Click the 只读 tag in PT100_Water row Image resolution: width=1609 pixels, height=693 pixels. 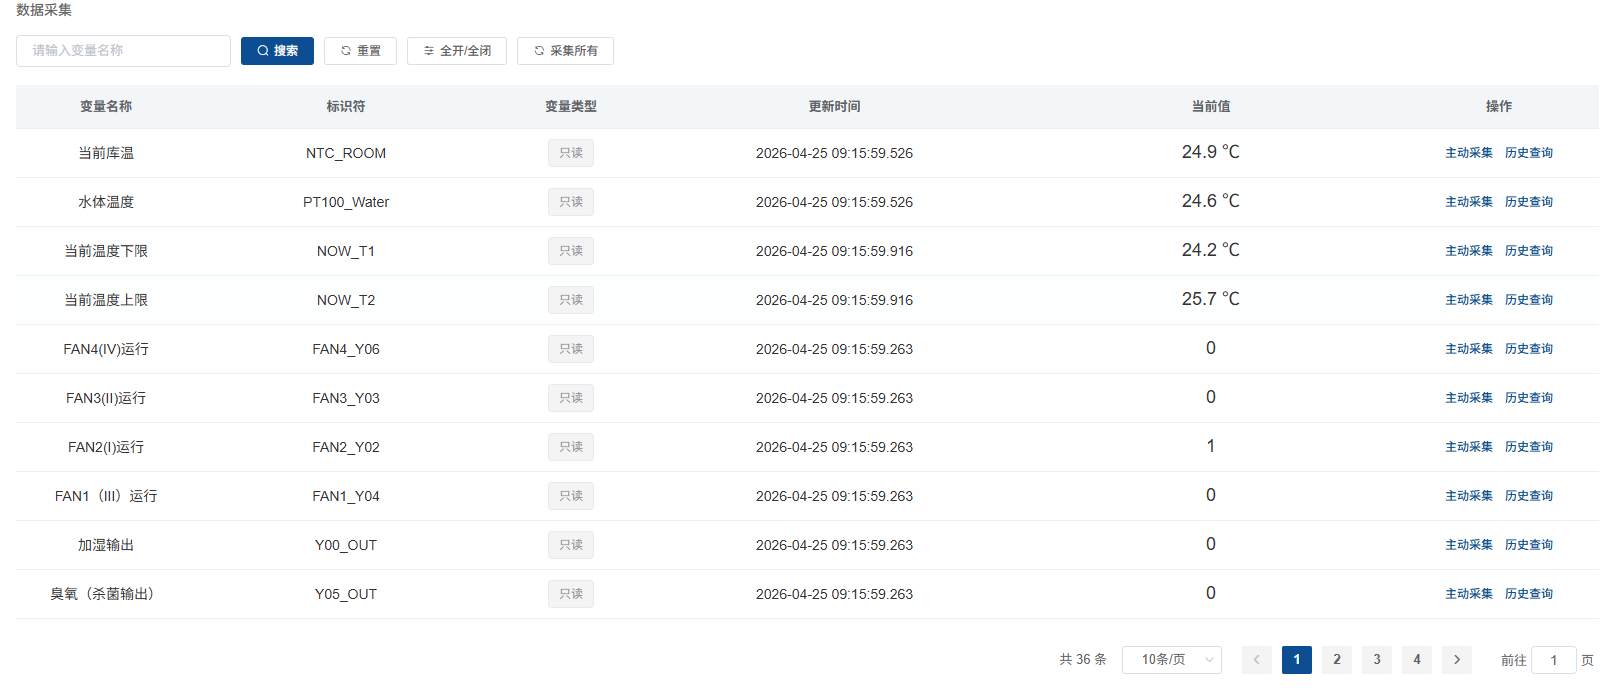coord(571,202)
